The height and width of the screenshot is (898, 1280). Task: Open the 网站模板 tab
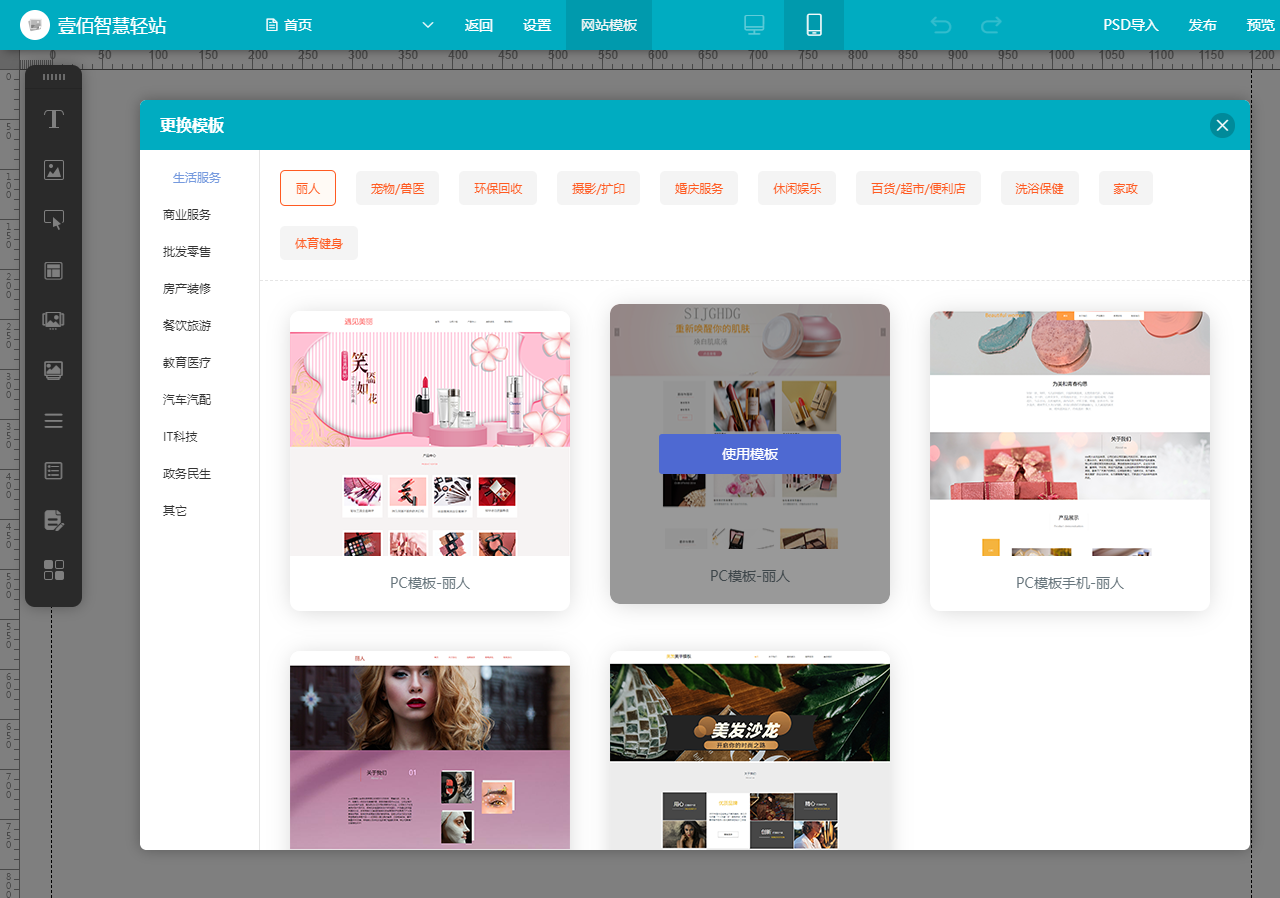pos(609,25)
